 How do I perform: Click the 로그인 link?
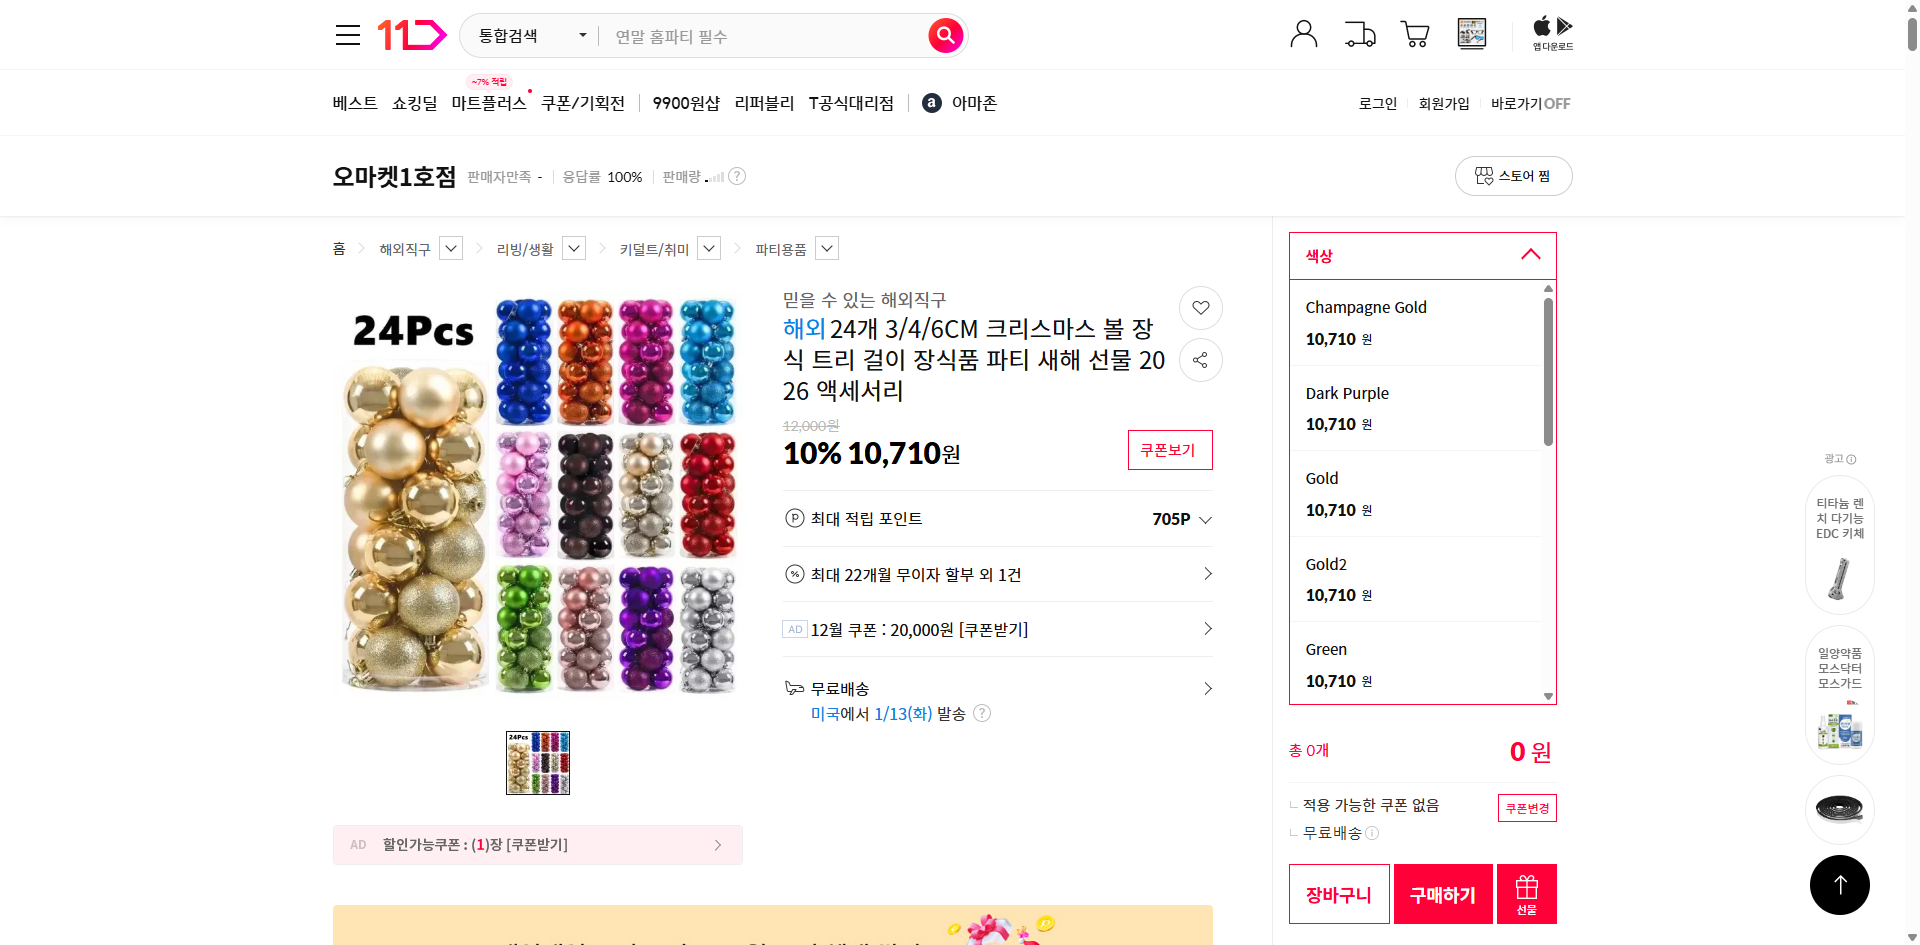(1377, 102)
